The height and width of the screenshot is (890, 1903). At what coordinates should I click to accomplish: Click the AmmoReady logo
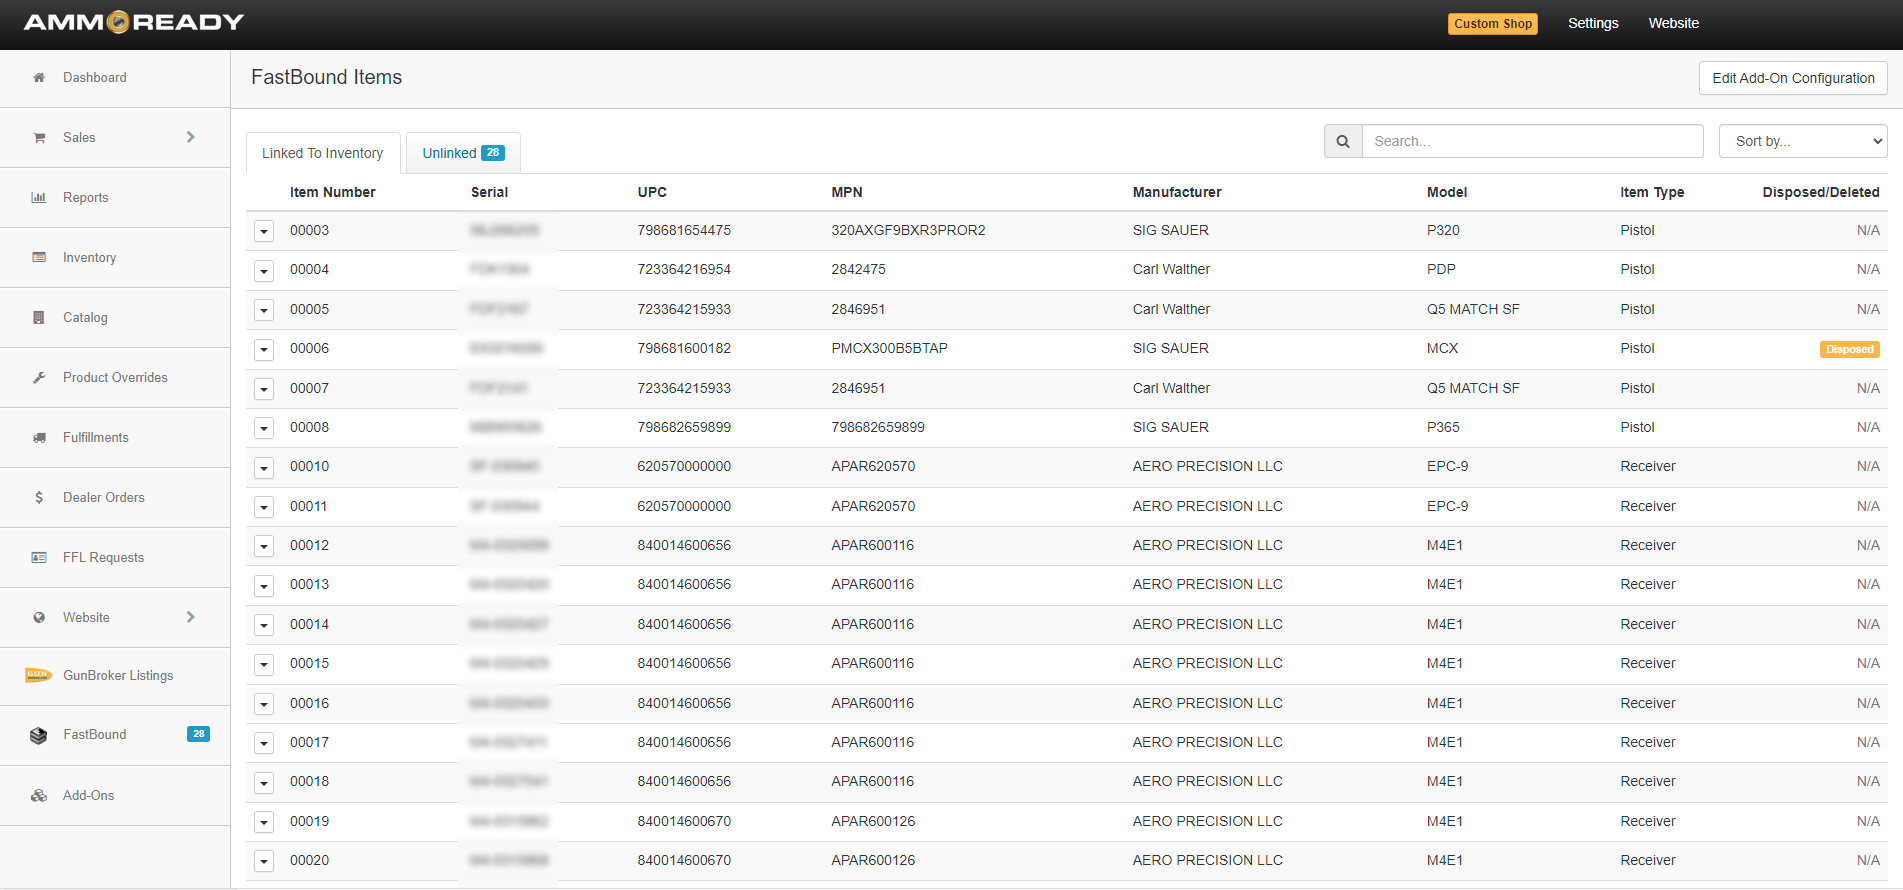pos(134,22)
